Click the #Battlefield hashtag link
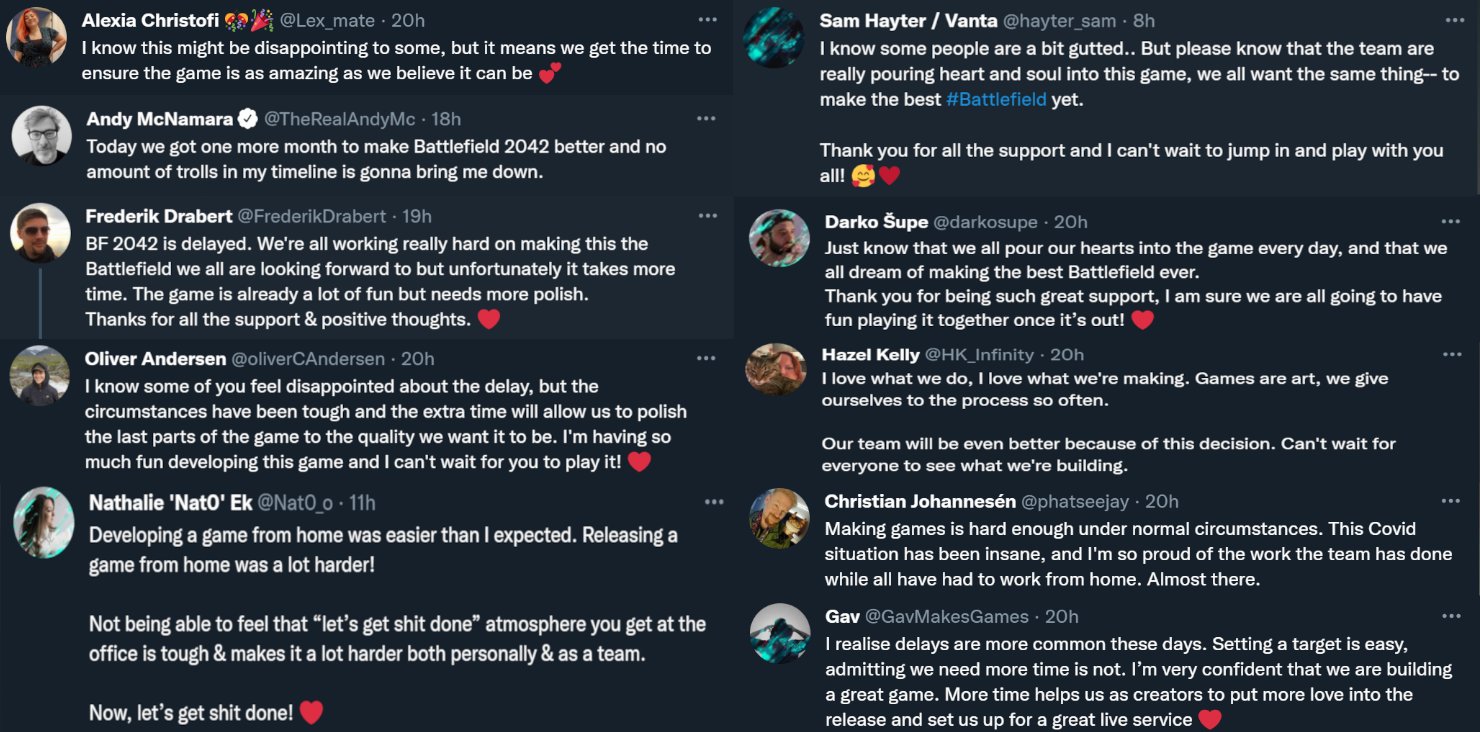The image size is (1480, 732). point(996,99)
